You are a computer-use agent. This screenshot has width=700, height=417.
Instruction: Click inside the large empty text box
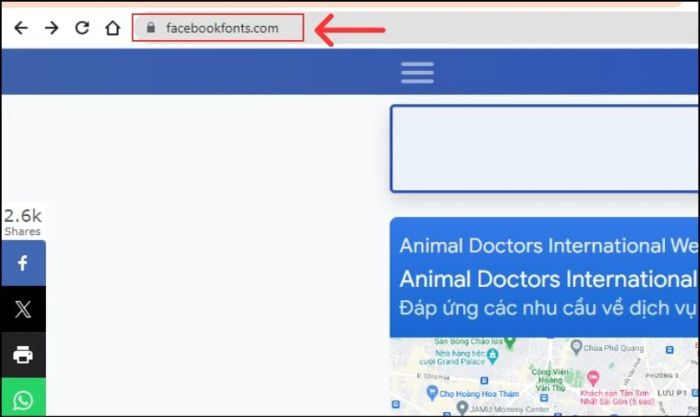545,149
